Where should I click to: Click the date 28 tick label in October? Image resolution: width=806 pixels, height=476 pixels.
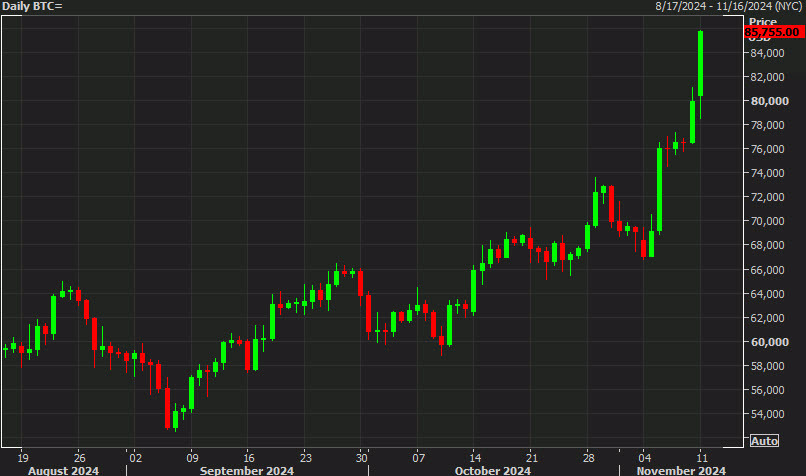pyautogui.click(x=588, y=452)
